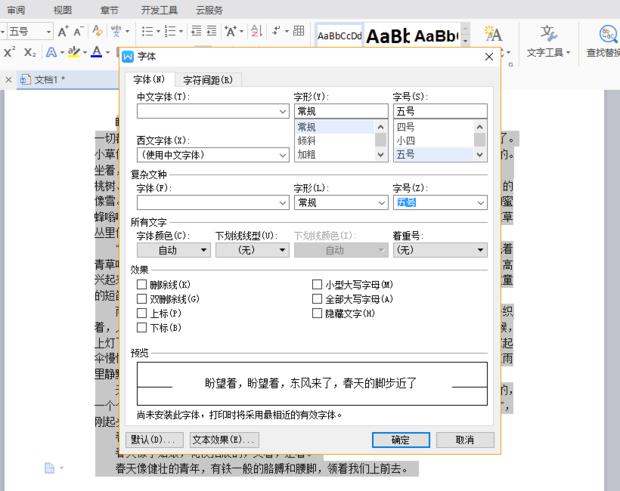620x491 pixels.
Task: Select 四号 in the font size list
Action: coord(433,127)
